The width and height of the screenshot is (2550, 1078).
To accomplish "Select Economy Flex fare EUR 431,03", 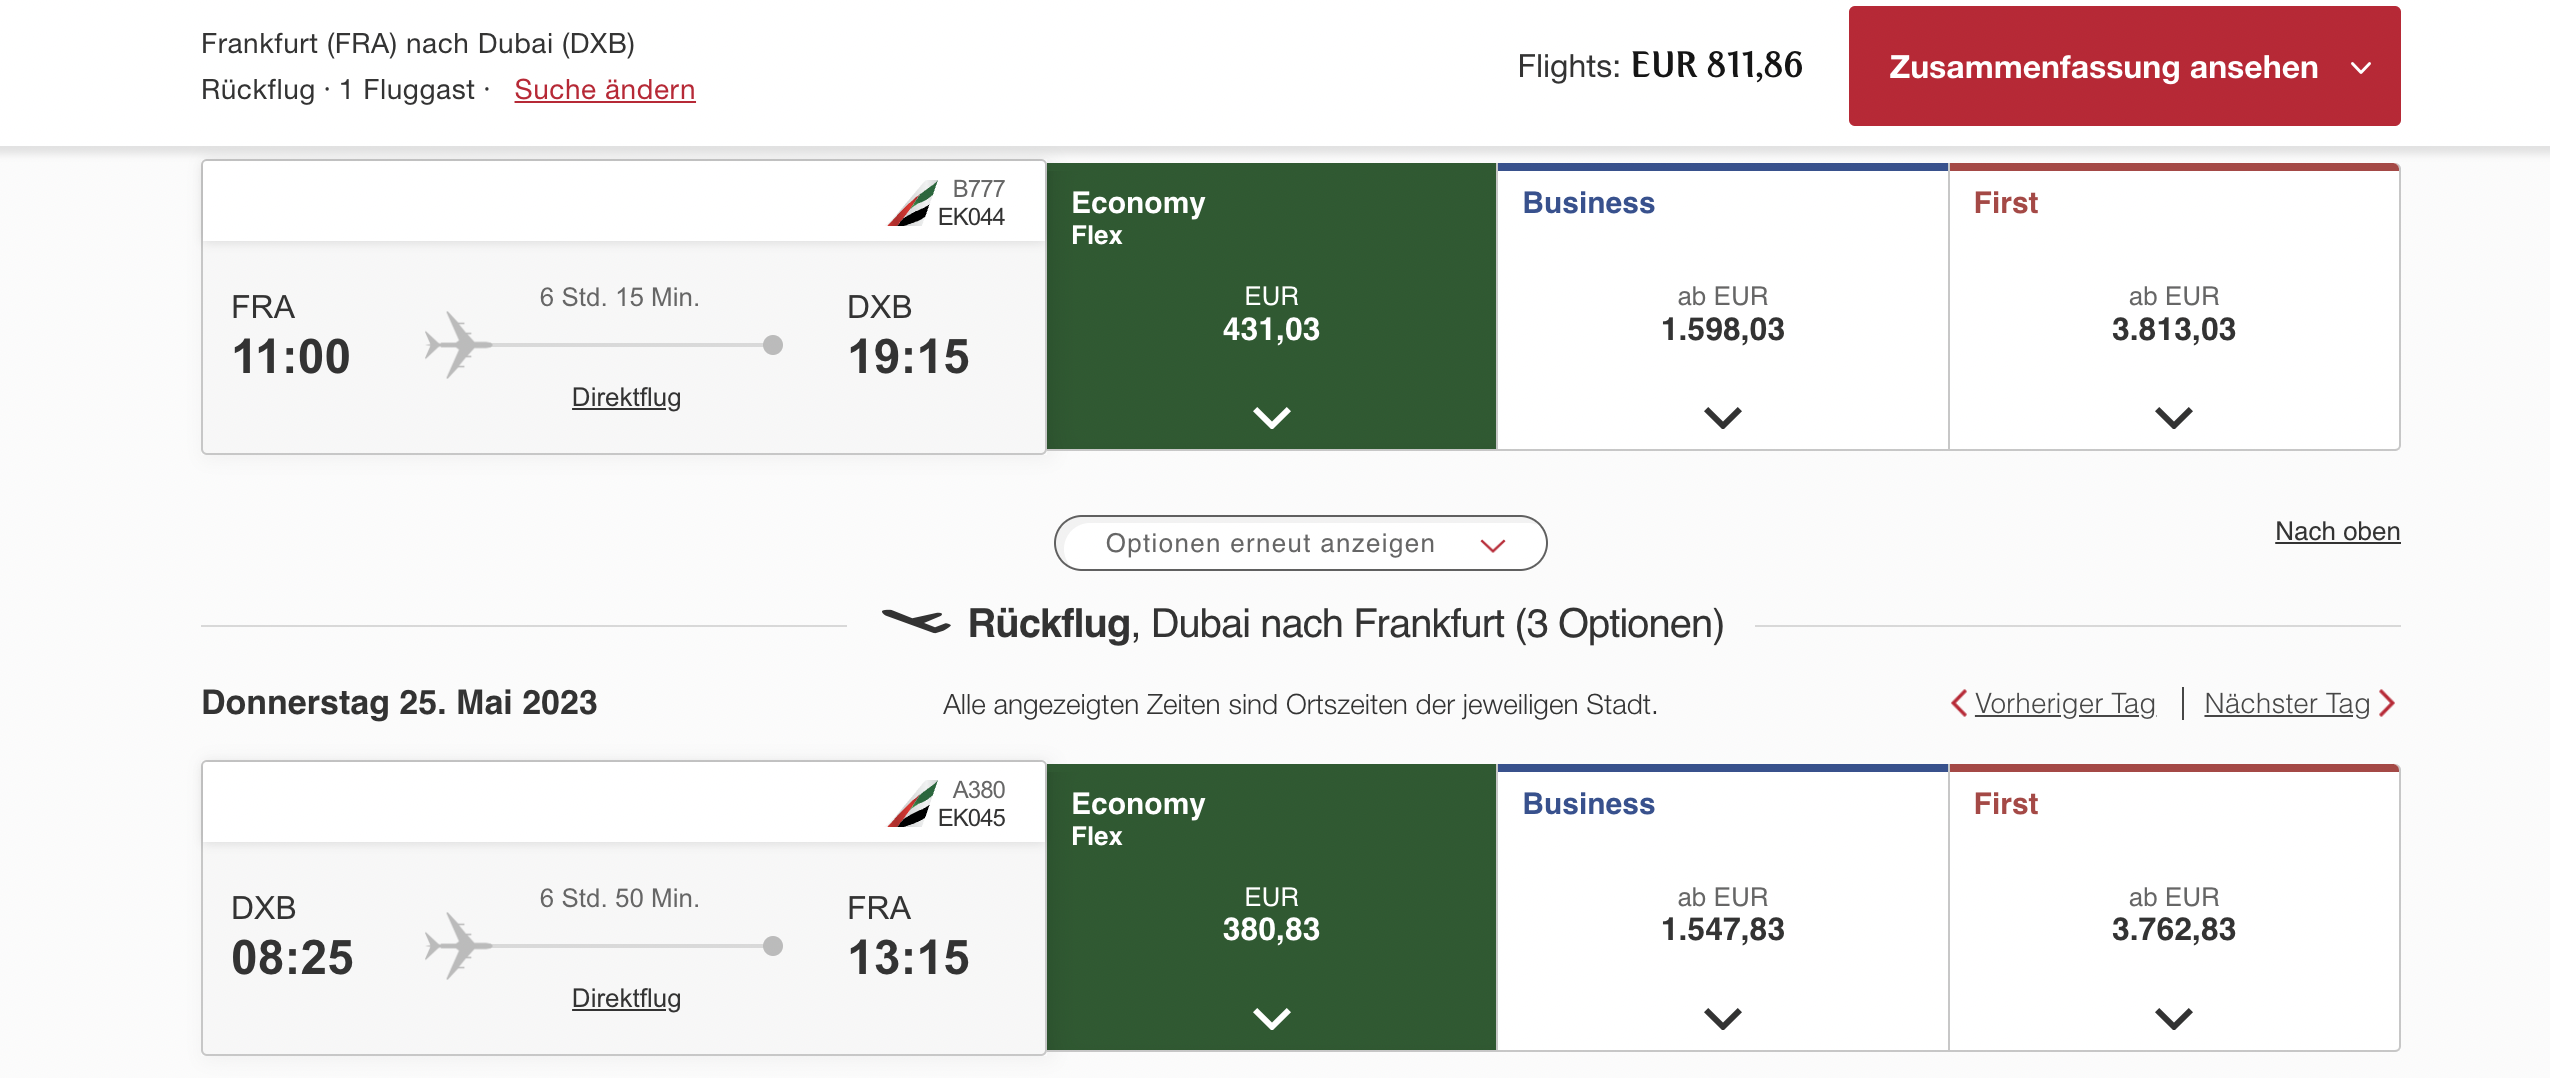I will pyautogui.click(x=1271, y=314).
